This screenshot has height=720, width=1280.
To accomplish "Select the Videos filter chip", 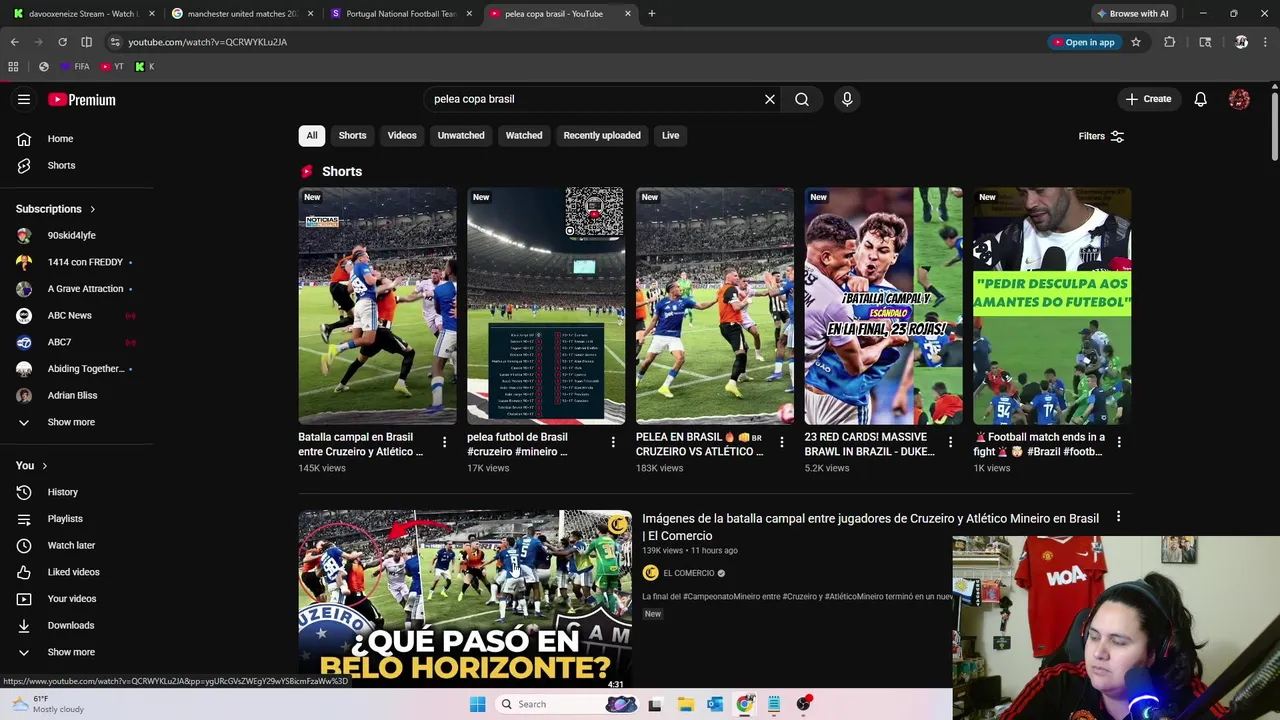I will [x=402, y=136].
